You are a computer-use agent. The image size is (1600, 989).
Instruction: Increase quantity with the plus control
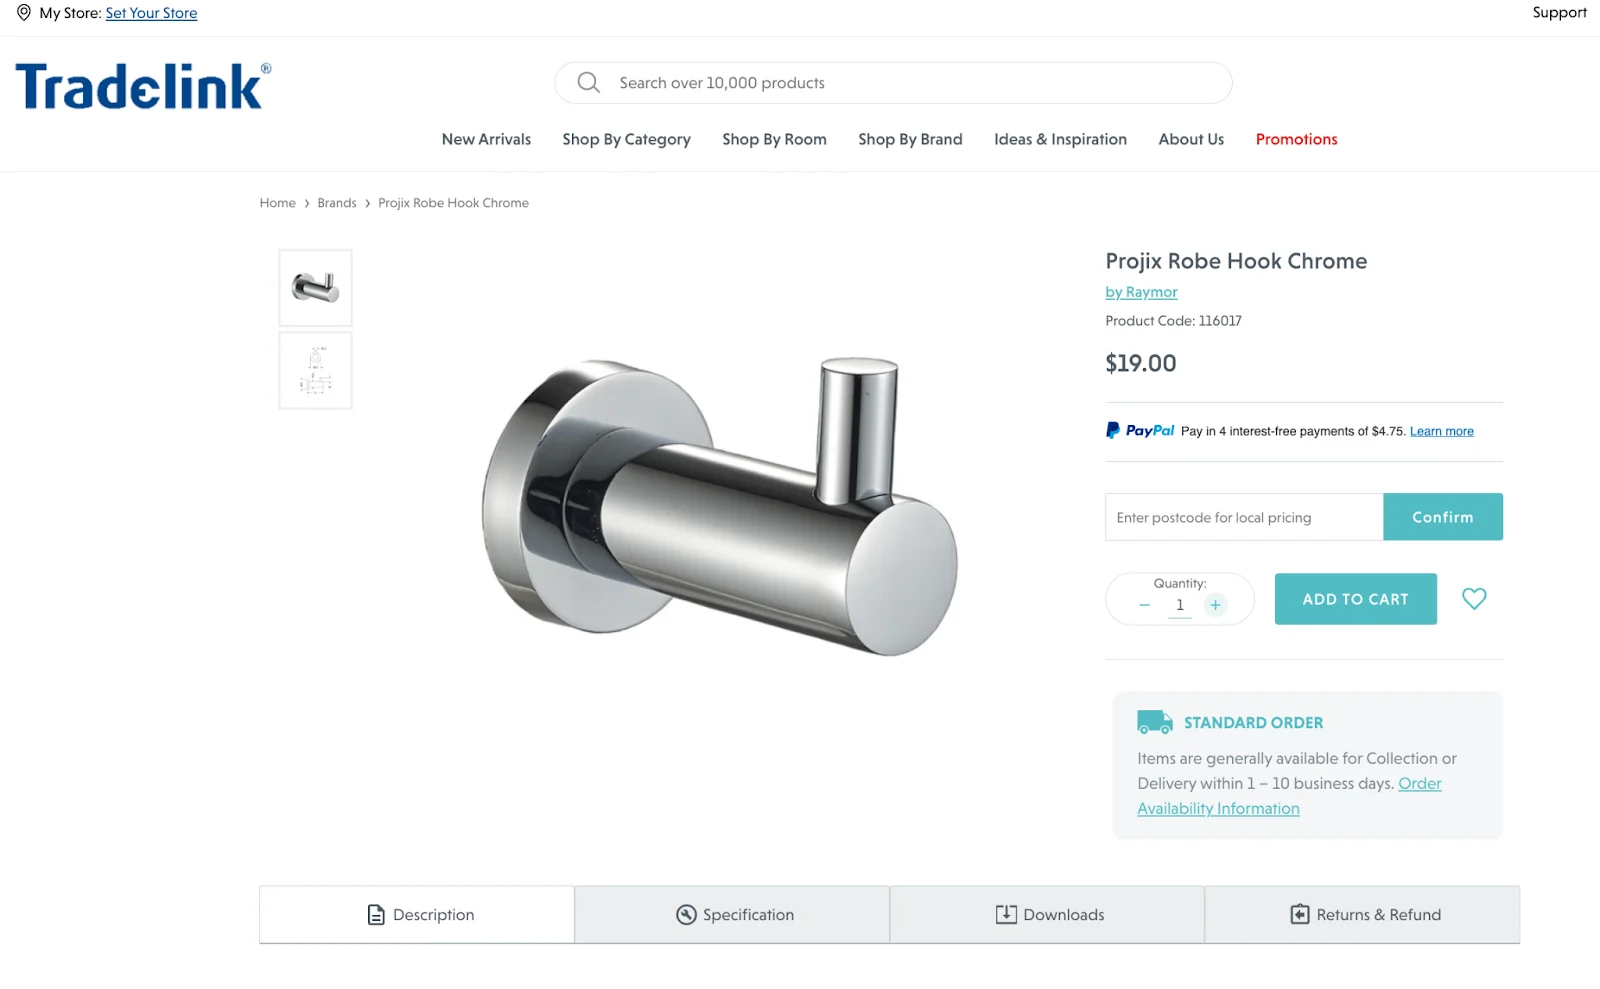(x=1215, y=604)
